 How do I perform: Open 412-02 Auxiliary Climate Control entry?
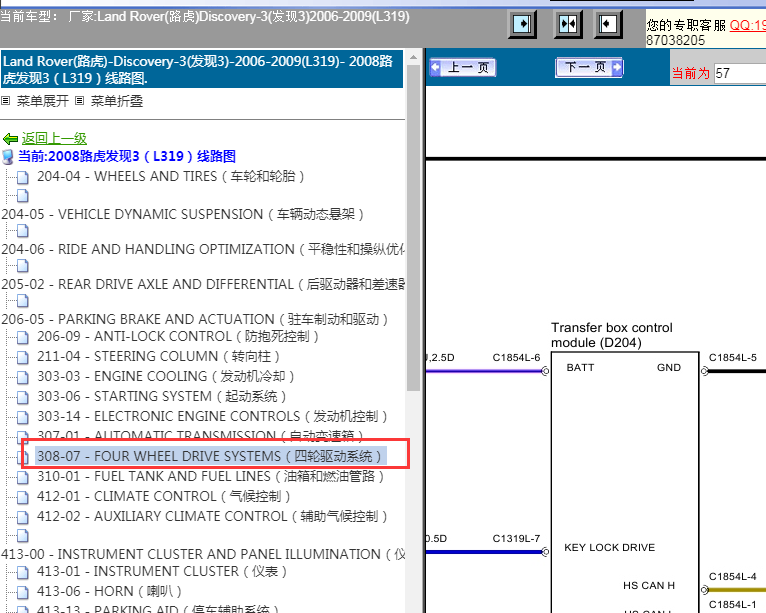point(212,516)
